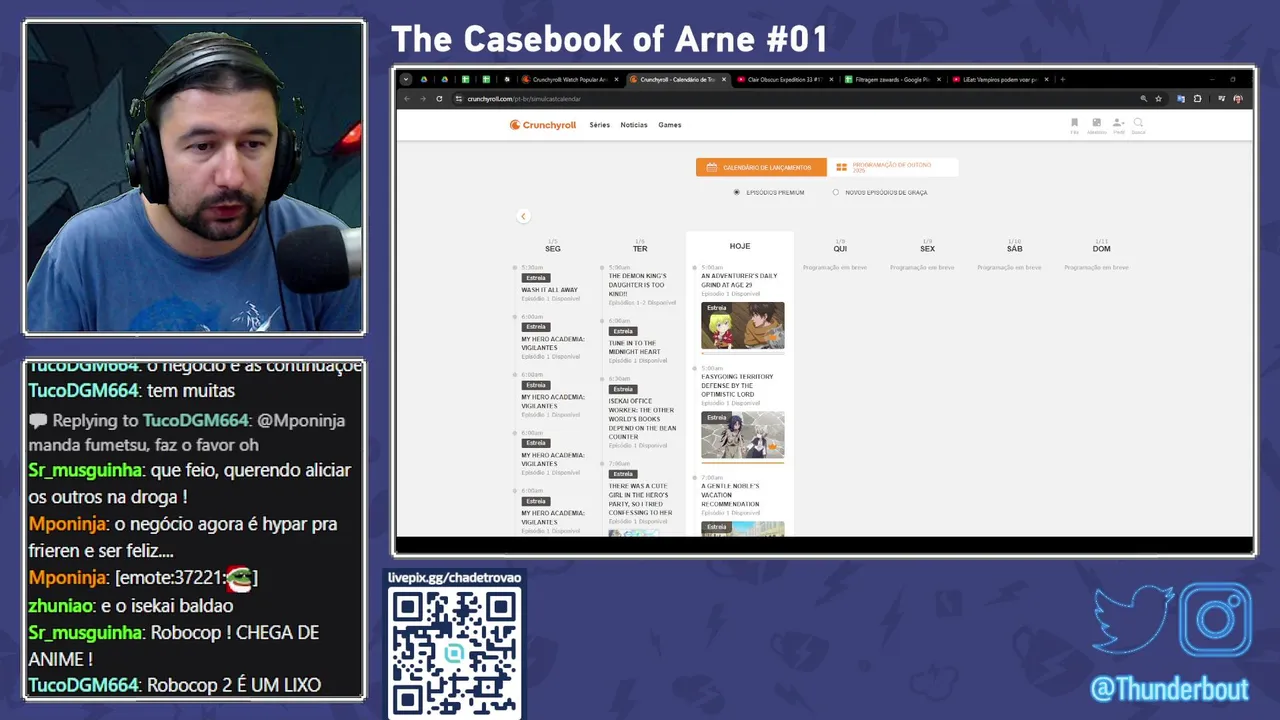Open the Séries menu
1280x720 pixels.
[600, 125]
